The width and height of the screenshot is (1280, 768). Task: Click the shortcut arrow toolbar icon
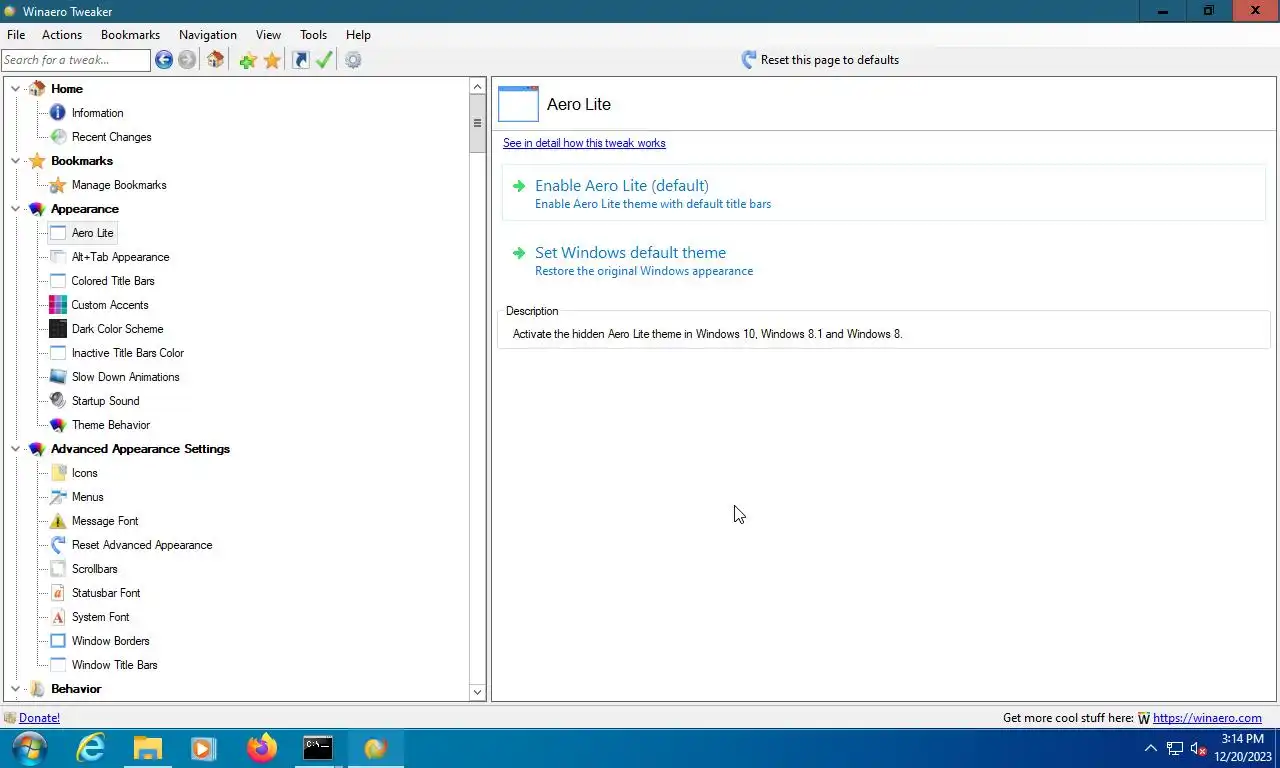point(300,60)
